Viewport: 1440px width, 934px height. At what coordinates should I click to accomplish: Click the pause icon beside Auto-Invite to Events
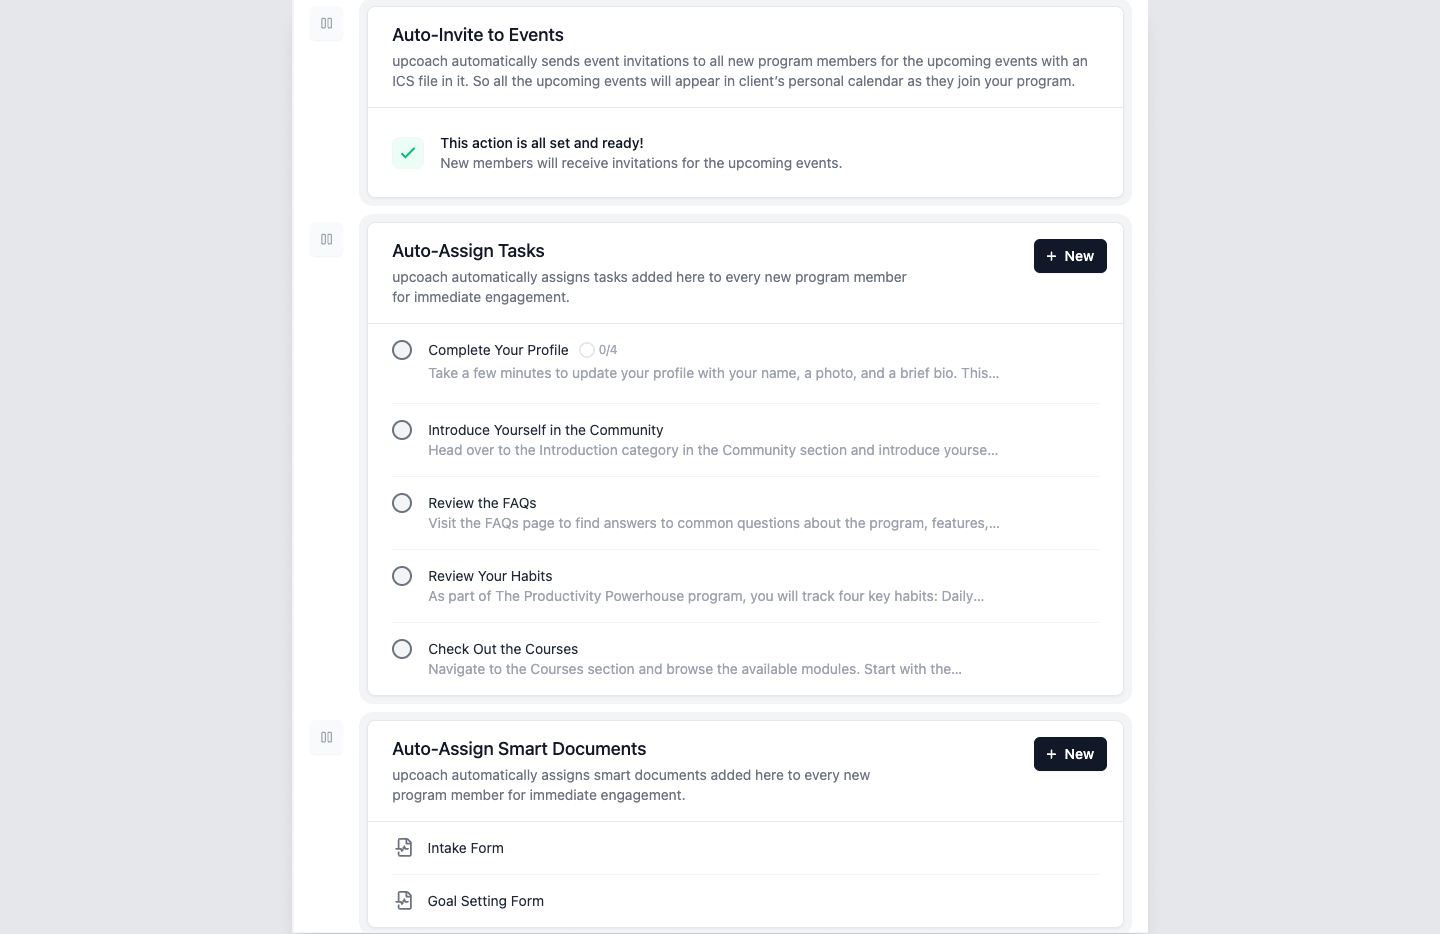326,24
